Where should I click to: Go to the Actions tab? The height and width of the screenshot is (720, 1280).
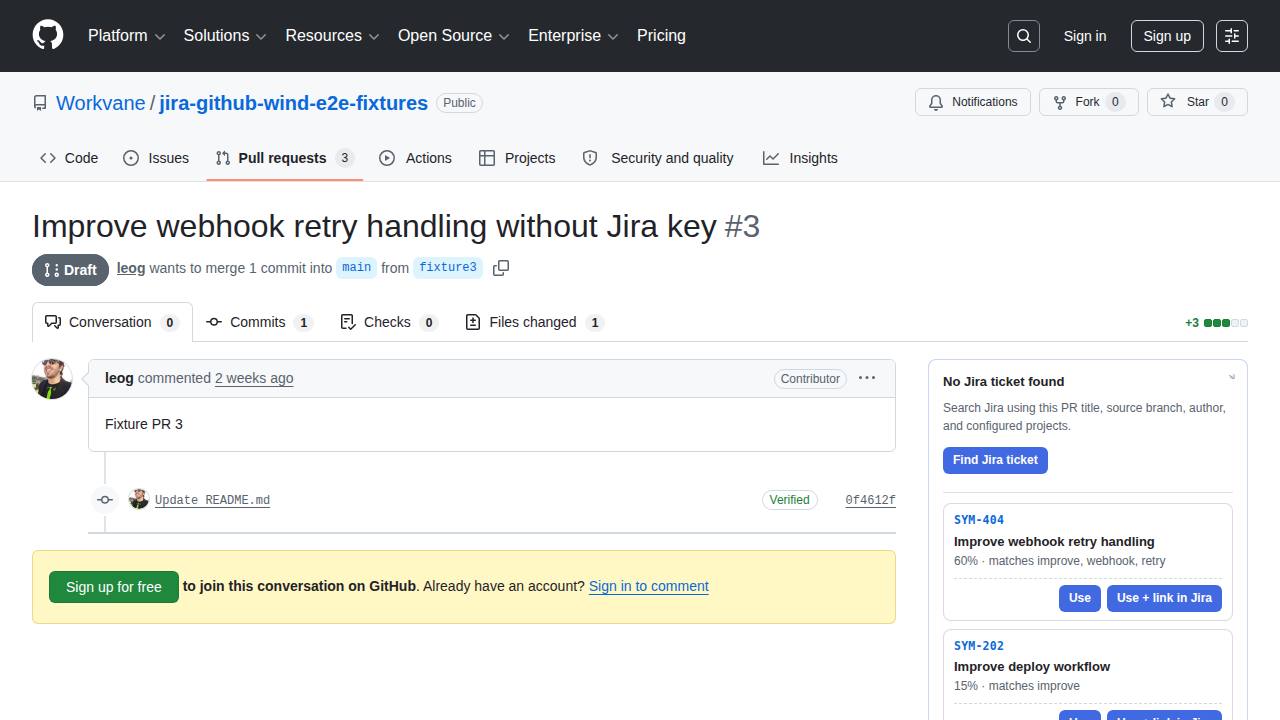(416, 158)
